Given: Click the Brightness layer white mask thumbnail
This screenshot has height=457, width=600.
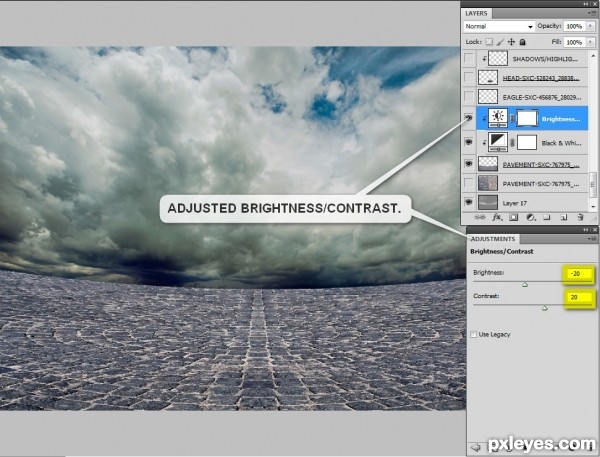Looking at the screenshot, I should (x=527, y=118).
